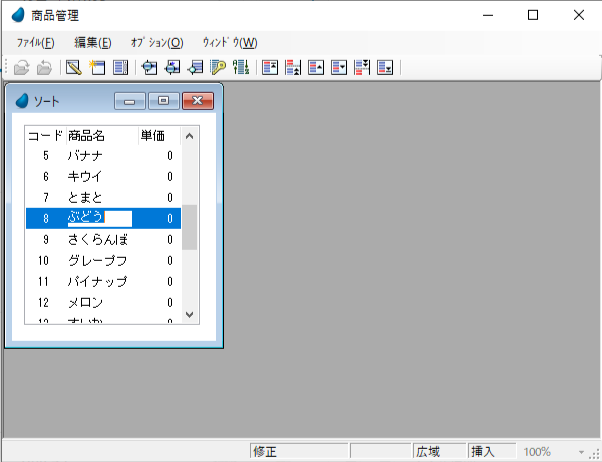Click the single down-arrow next record icon
The height and width of the screenshot is (462, 602).
point(339,68)
